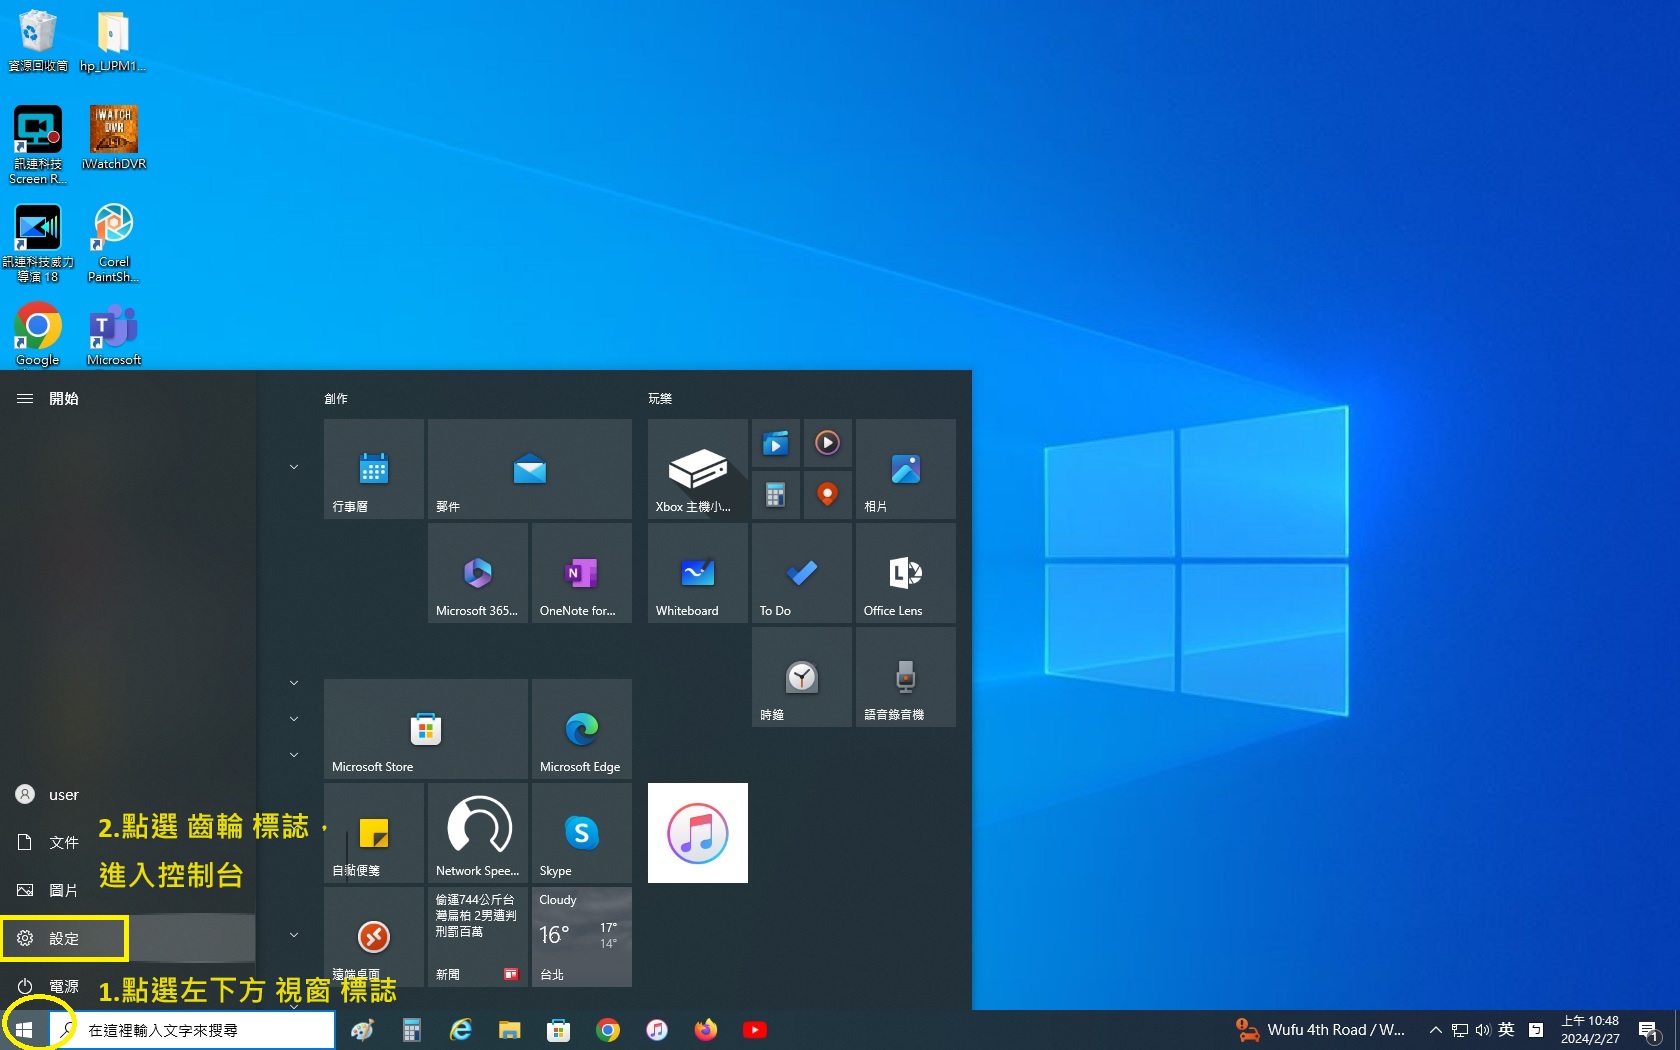Open the 語音錄音機 voice recorder tile
This screenshot has height=1050, width=1680.
[x=906, y=677]
